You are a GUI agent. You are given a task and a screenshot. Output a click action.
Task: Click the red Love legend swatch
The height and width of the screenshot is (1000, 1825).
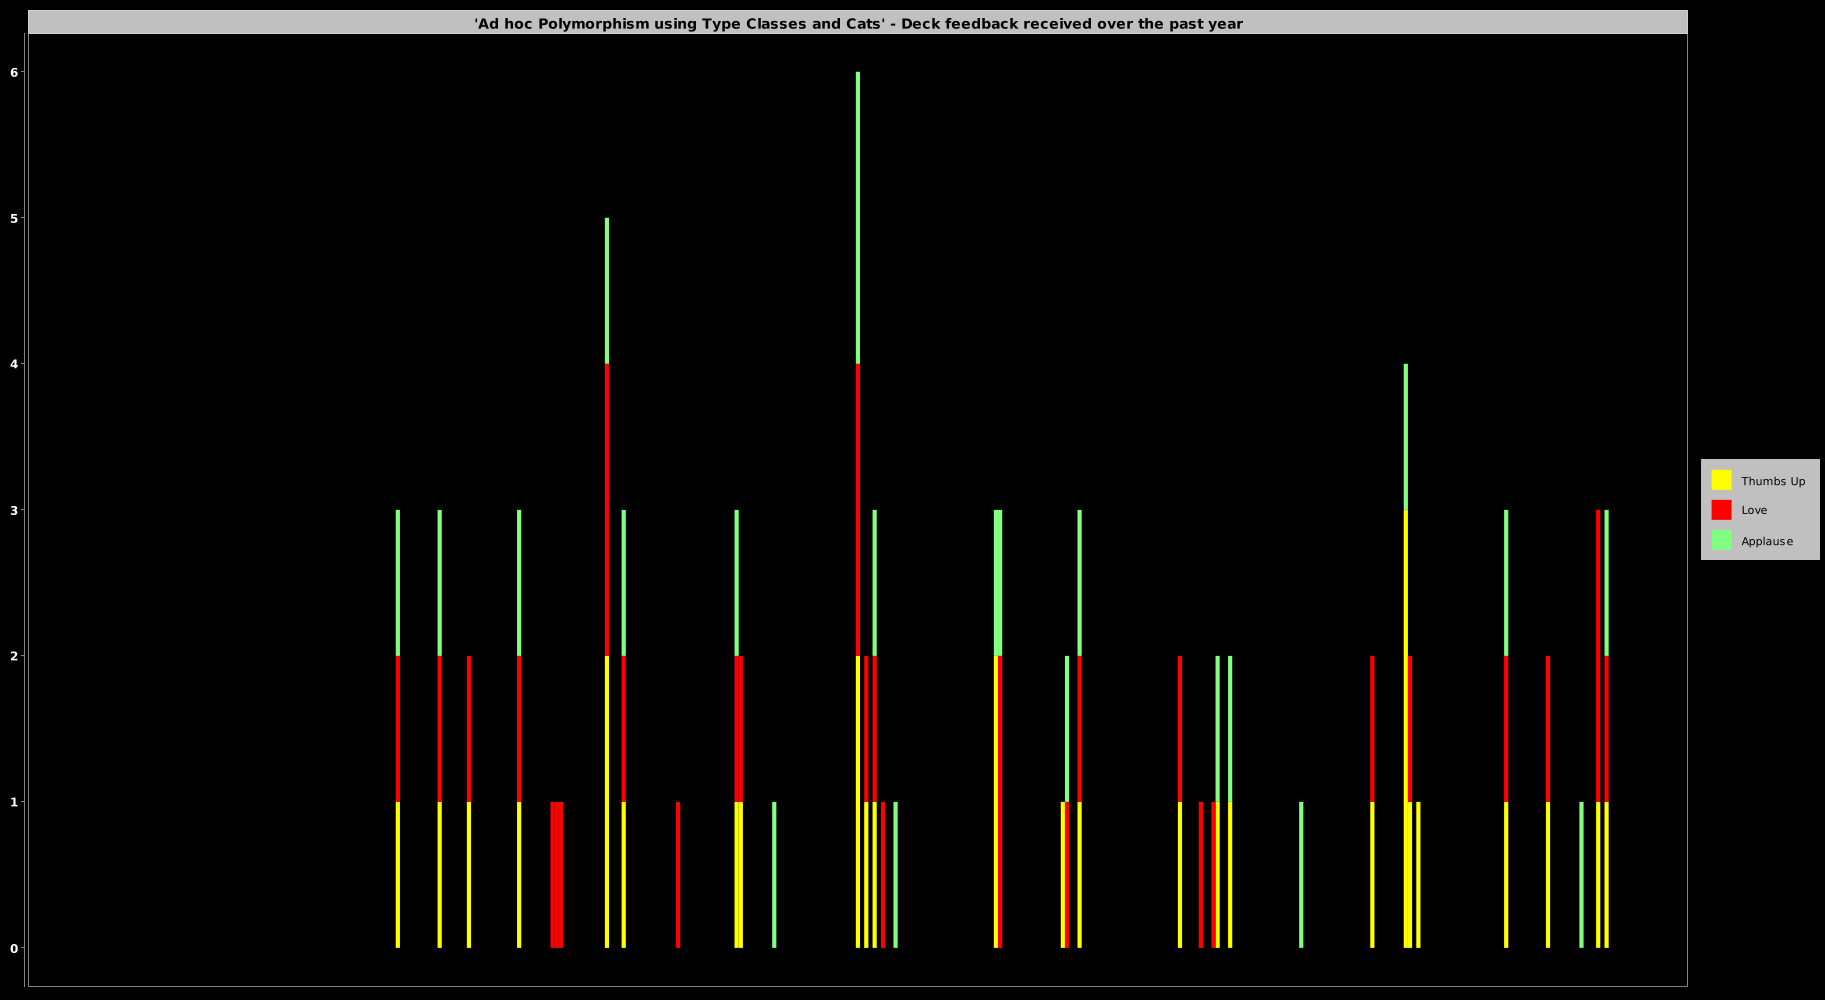(1721, 510)
